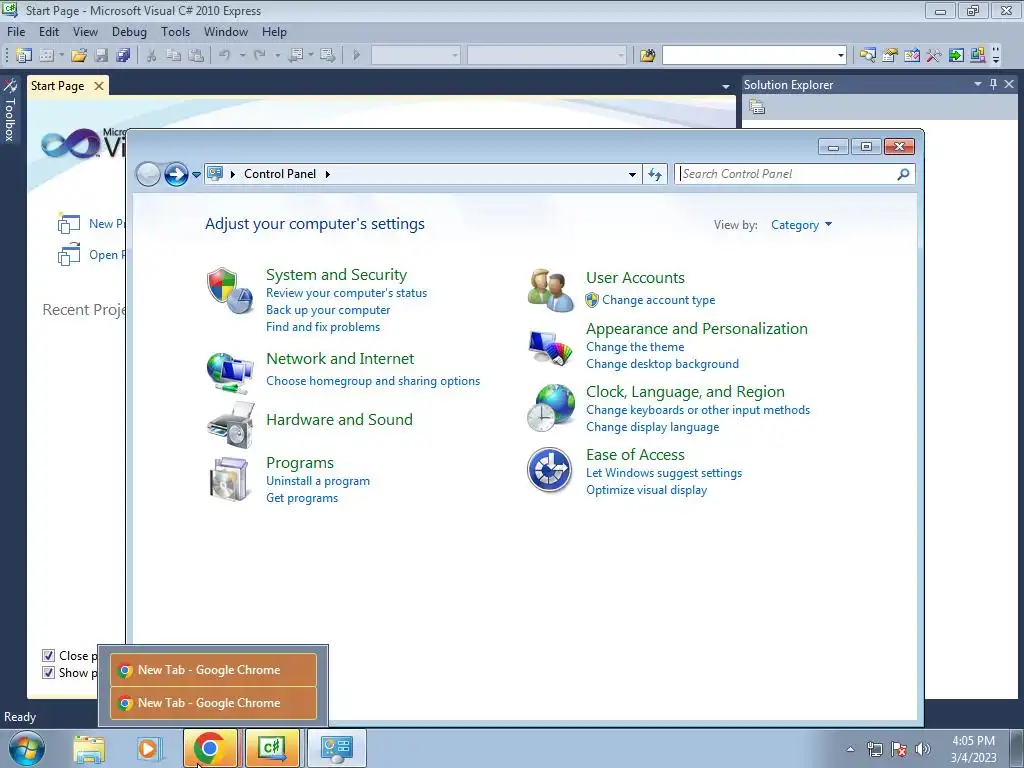This screenshot has width=1024, height=768.
Task: Click the Cut scissors toolbar icon
Action: click(151, 56)
